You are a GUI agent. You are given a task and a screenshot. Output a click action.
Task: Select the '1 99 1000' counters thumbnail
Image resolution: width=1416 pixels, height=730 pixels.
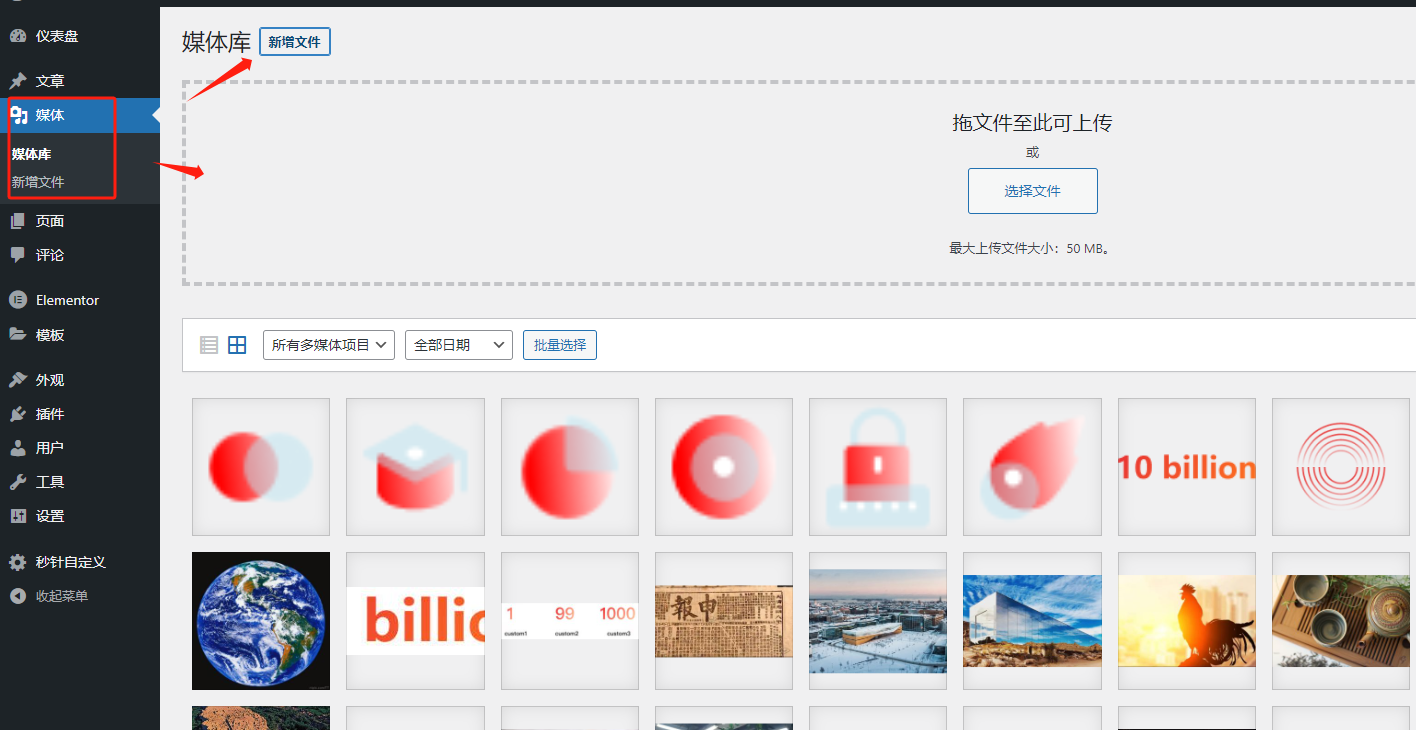tap(570, 621)
